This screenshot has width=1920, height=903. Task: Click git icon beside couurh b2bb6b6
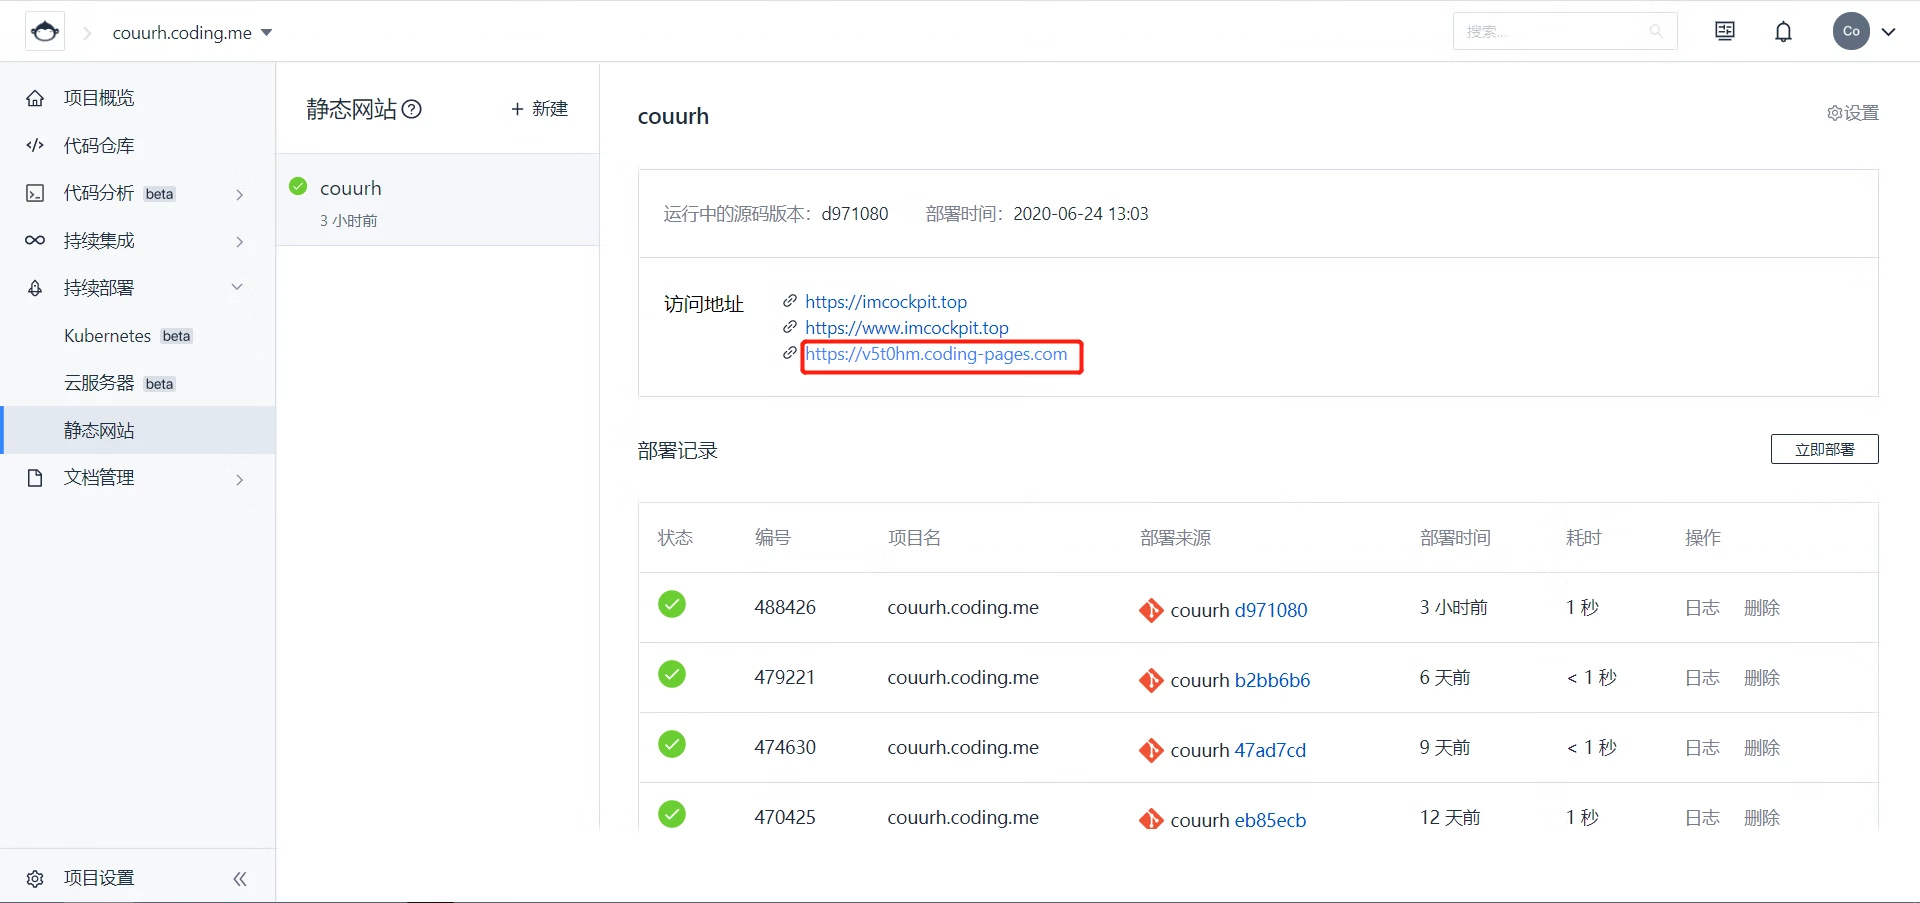tap(1151, 680)
